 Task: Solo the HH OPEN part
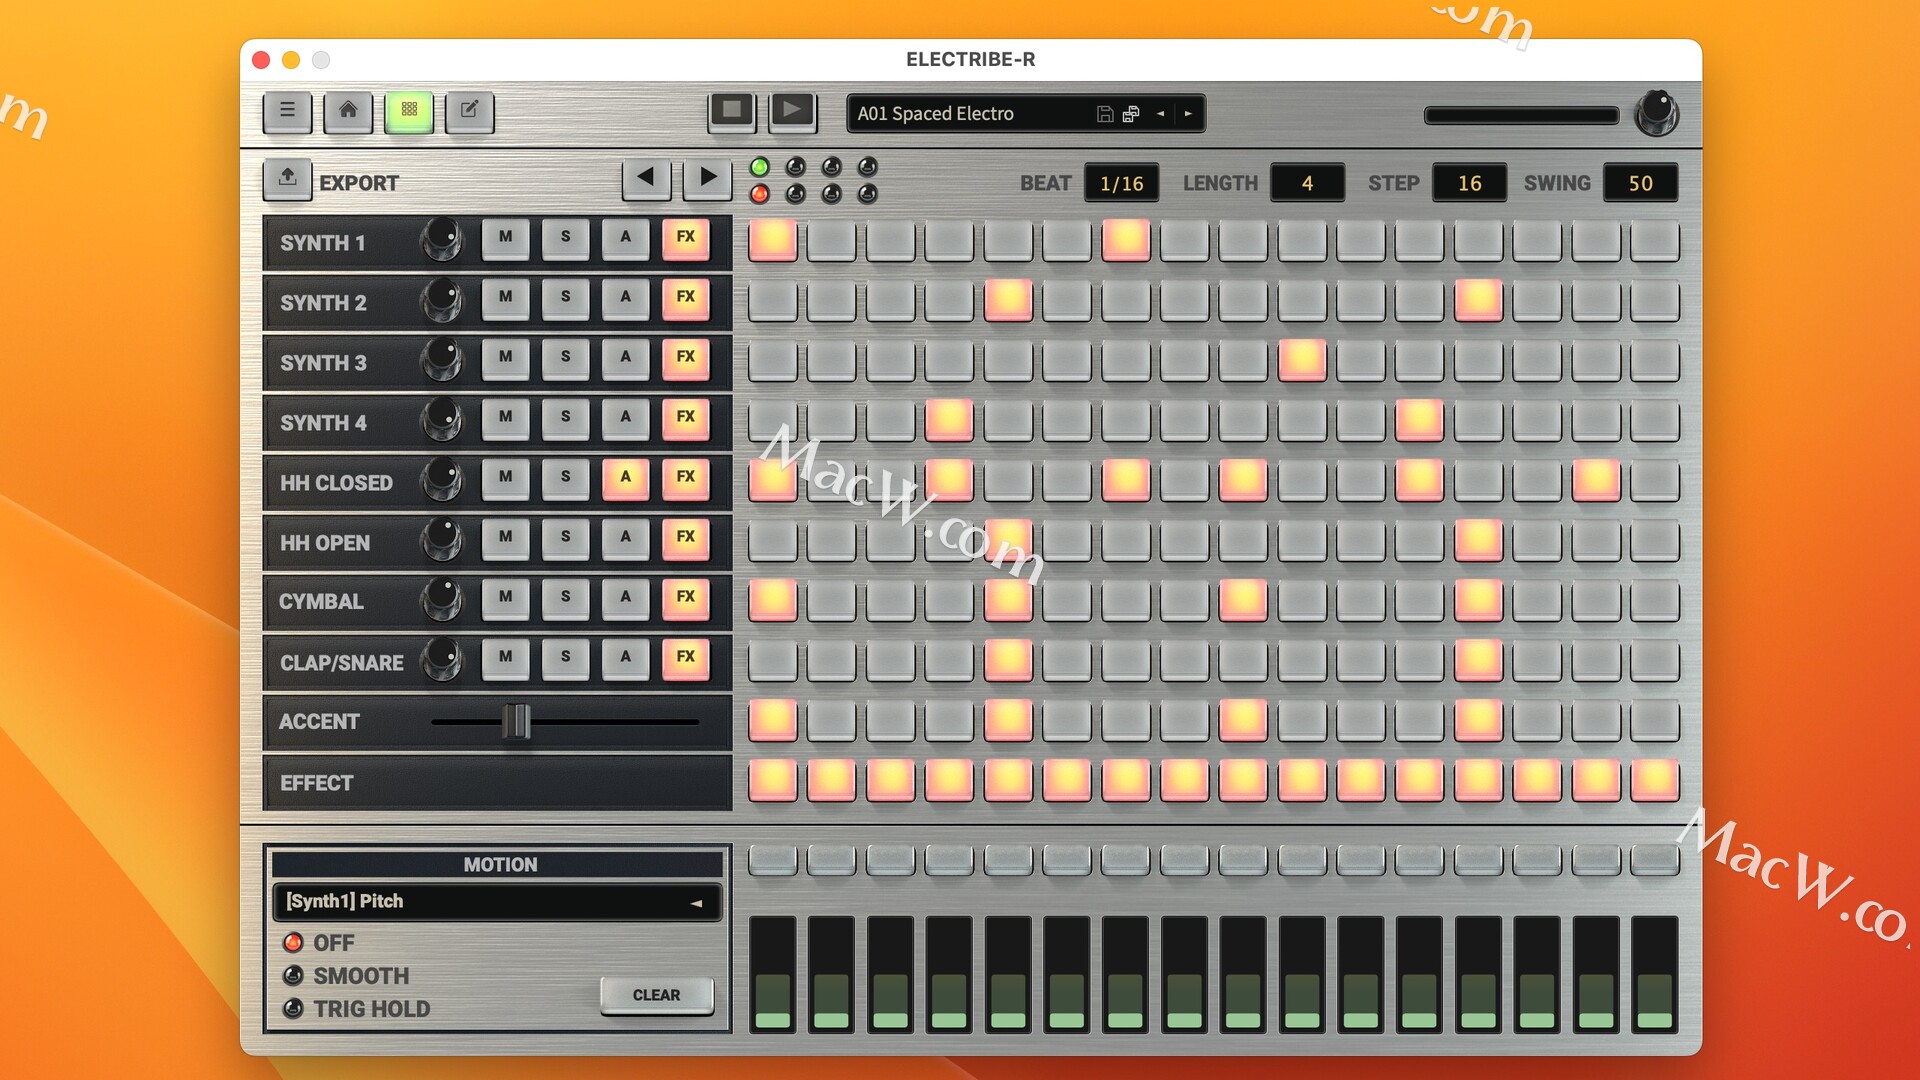point(565,538)
